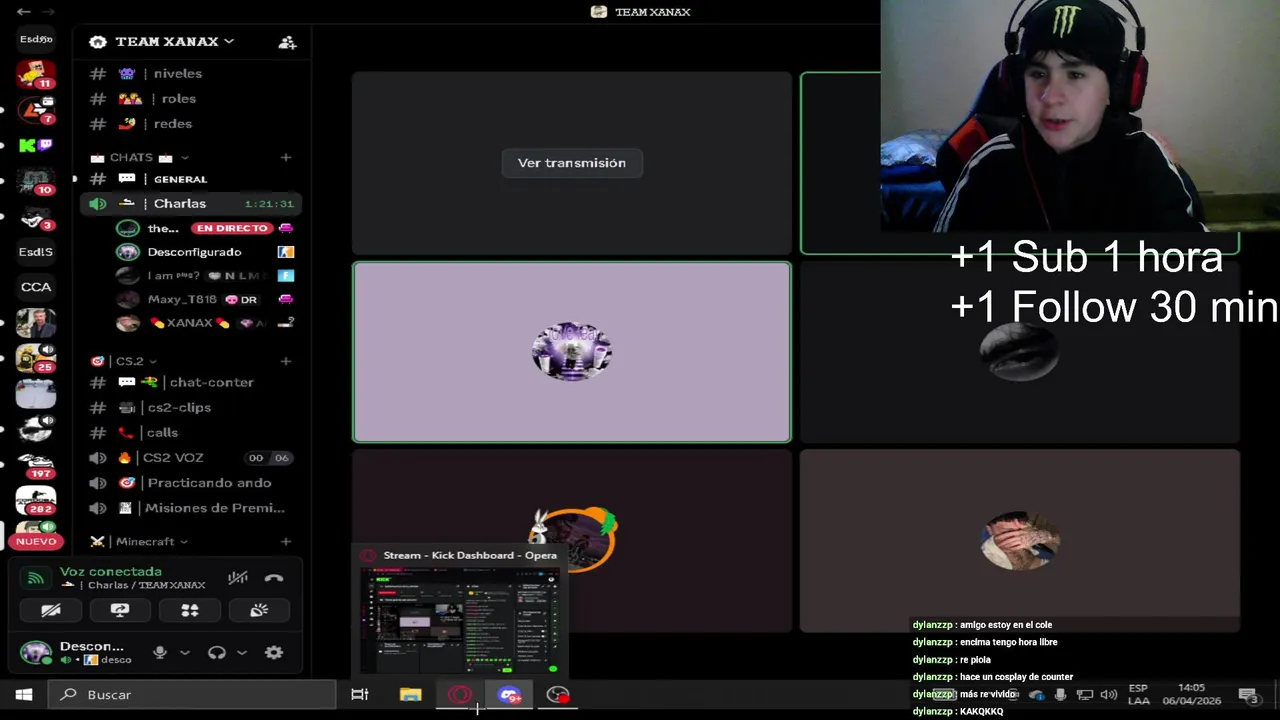Open the chat-conter channel
1280x720 pixels.
190,382
